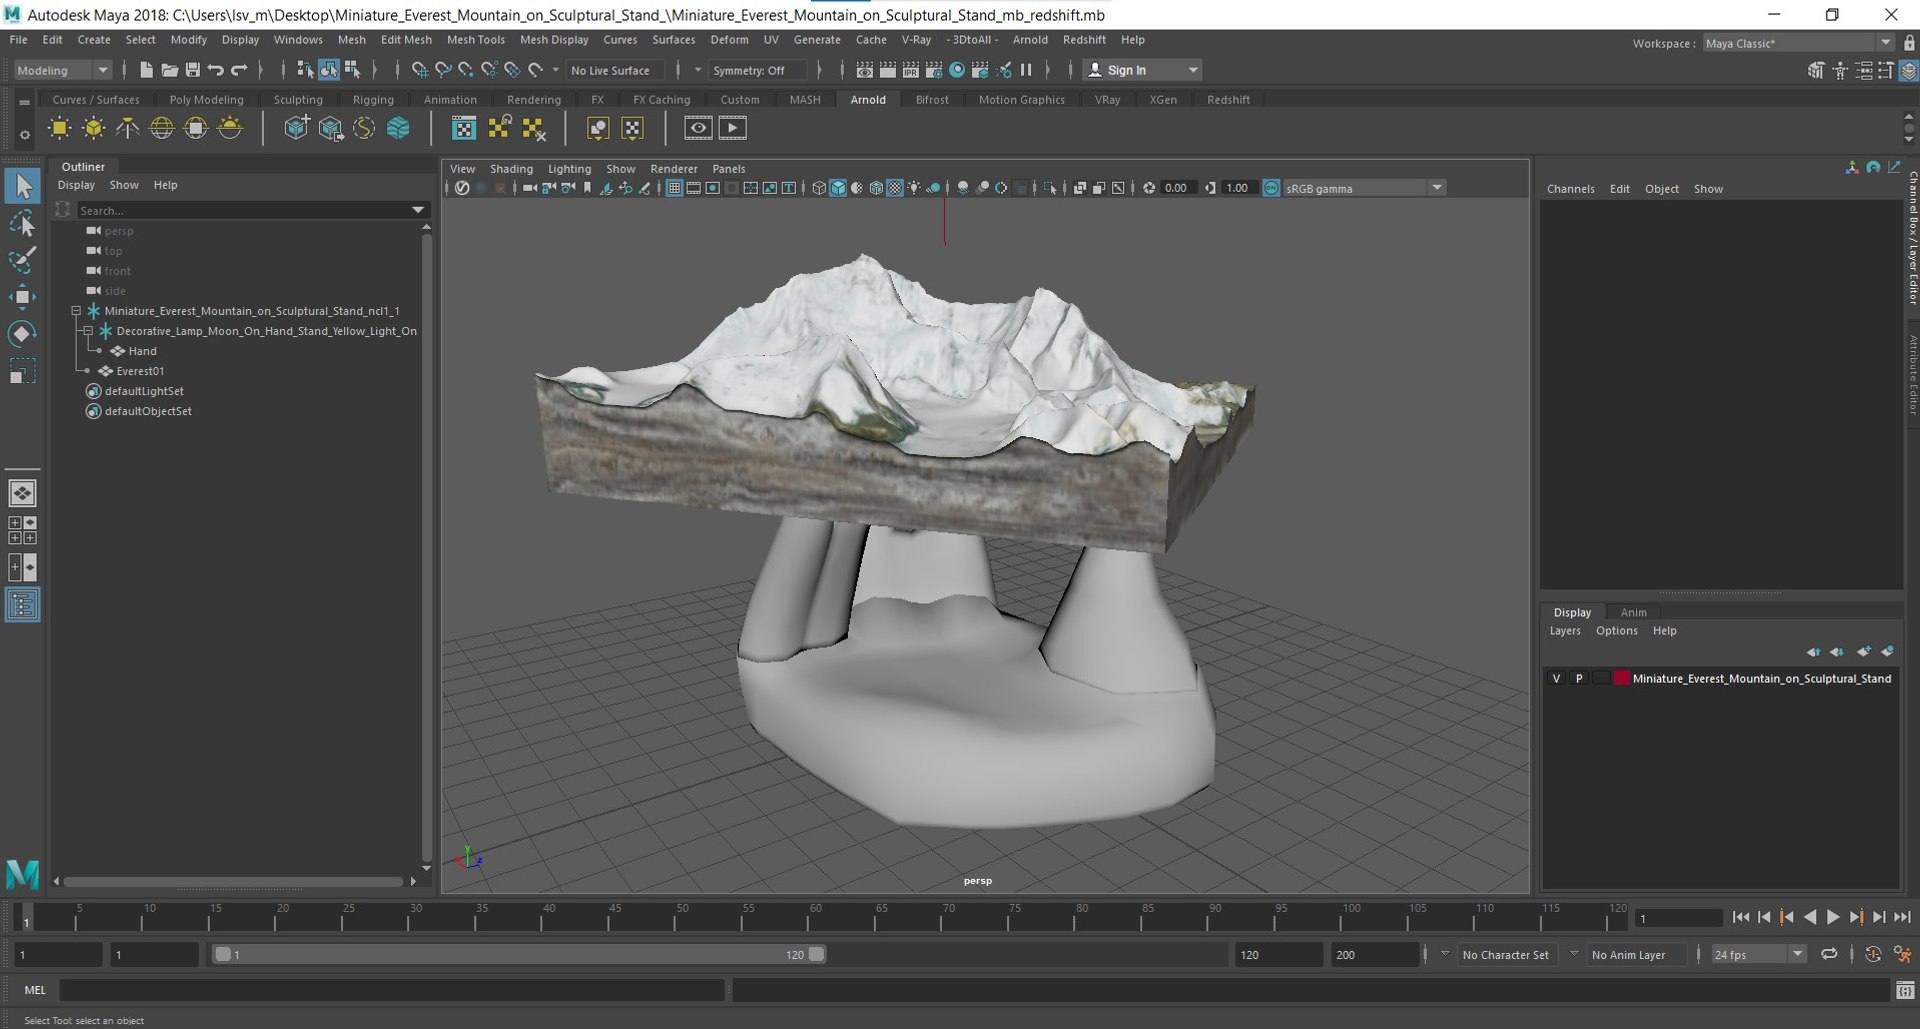Click the time range slider bar
Image resolution: width=1920 pixels, height=1029 pixels.
[519, 954]
